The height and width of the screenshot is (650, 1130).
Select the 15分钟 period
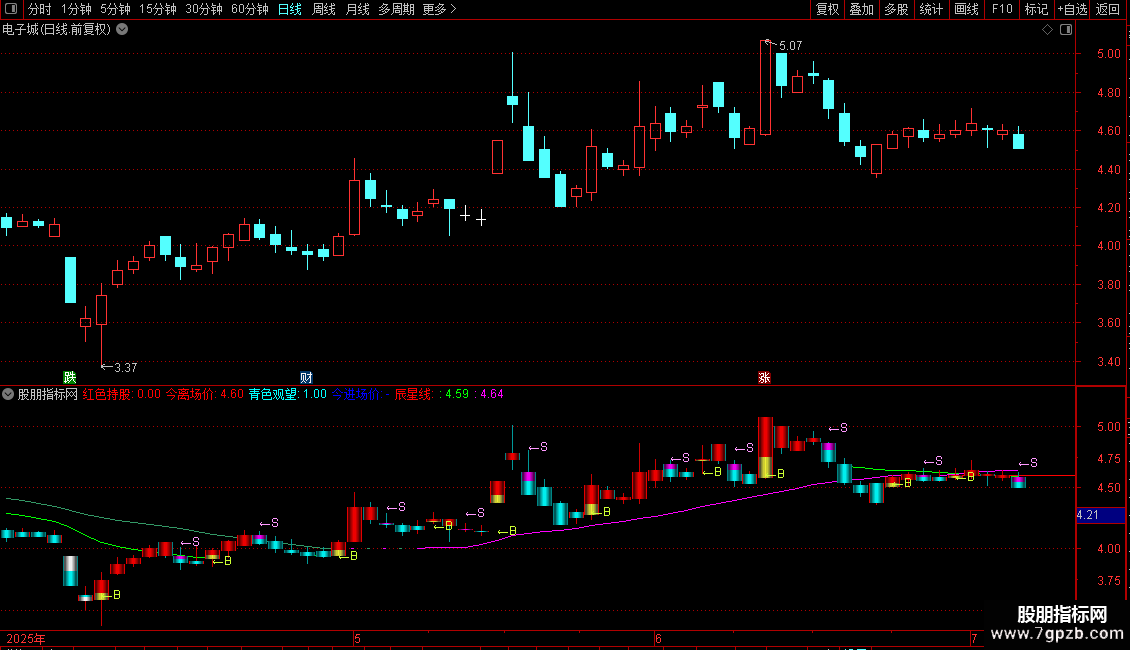tap(158, 9)
